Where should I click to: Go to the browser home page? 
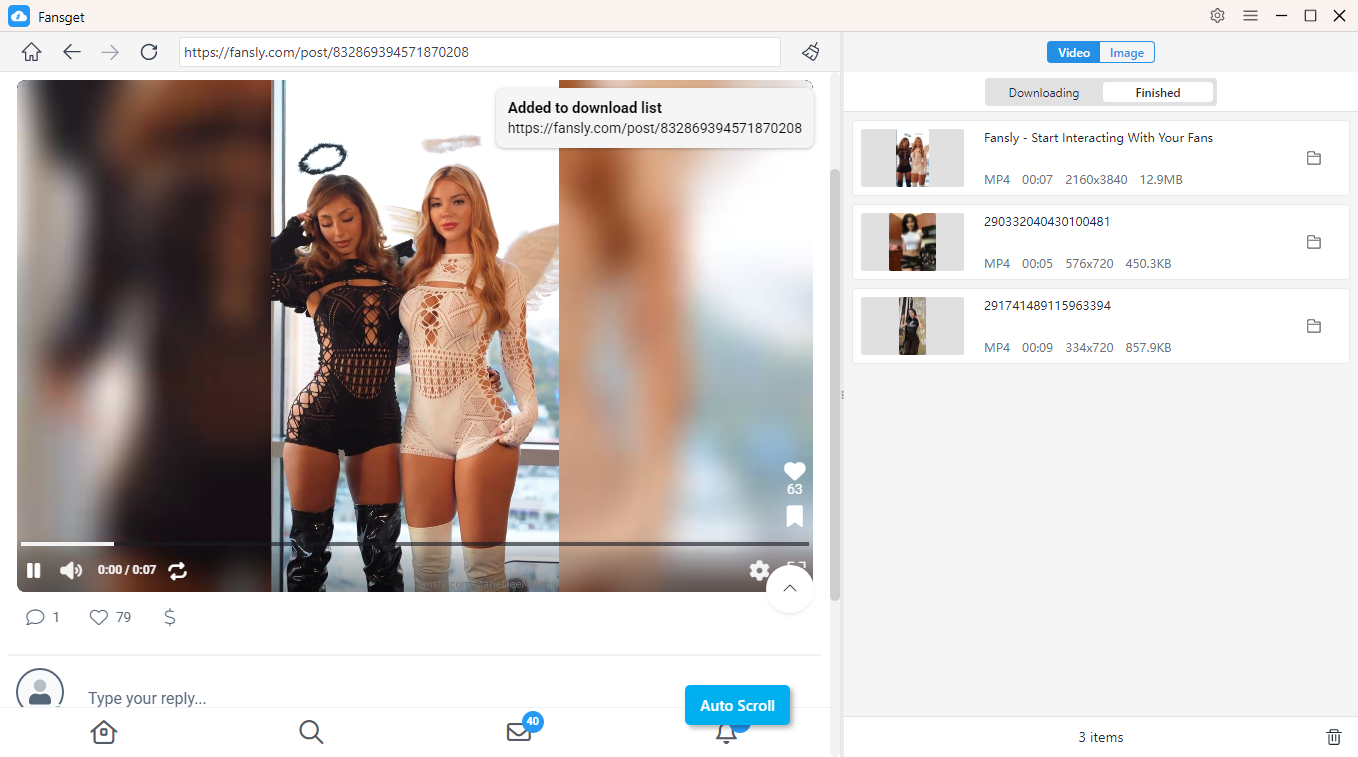point(32,52)
